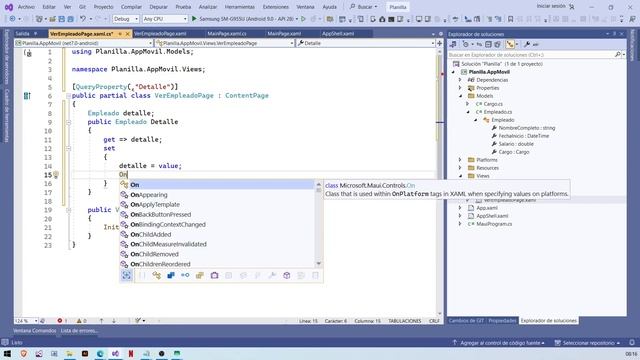Click Iniciar sesión link
The height and width of the screenshot is (360, 640).
[x=551, y=7]
